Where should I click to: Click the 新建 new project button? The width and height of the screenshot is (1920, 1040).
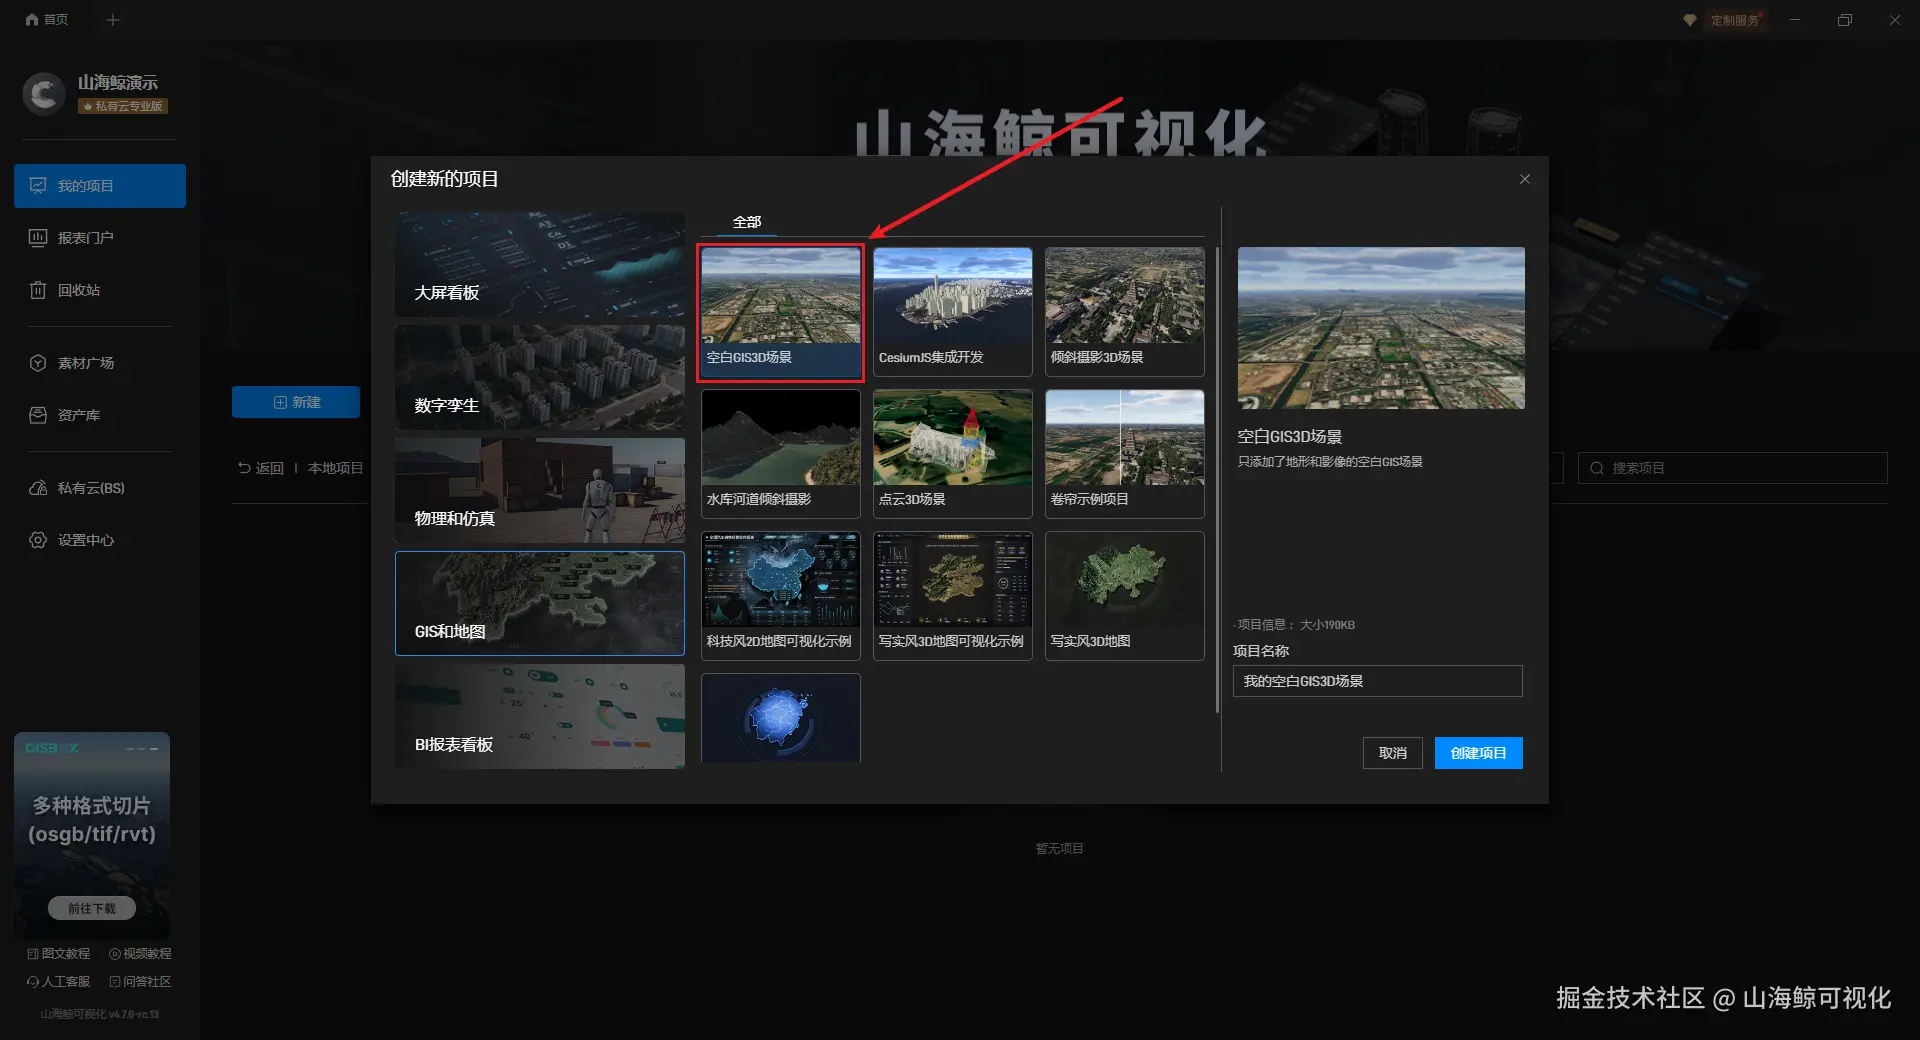(296, 402)
